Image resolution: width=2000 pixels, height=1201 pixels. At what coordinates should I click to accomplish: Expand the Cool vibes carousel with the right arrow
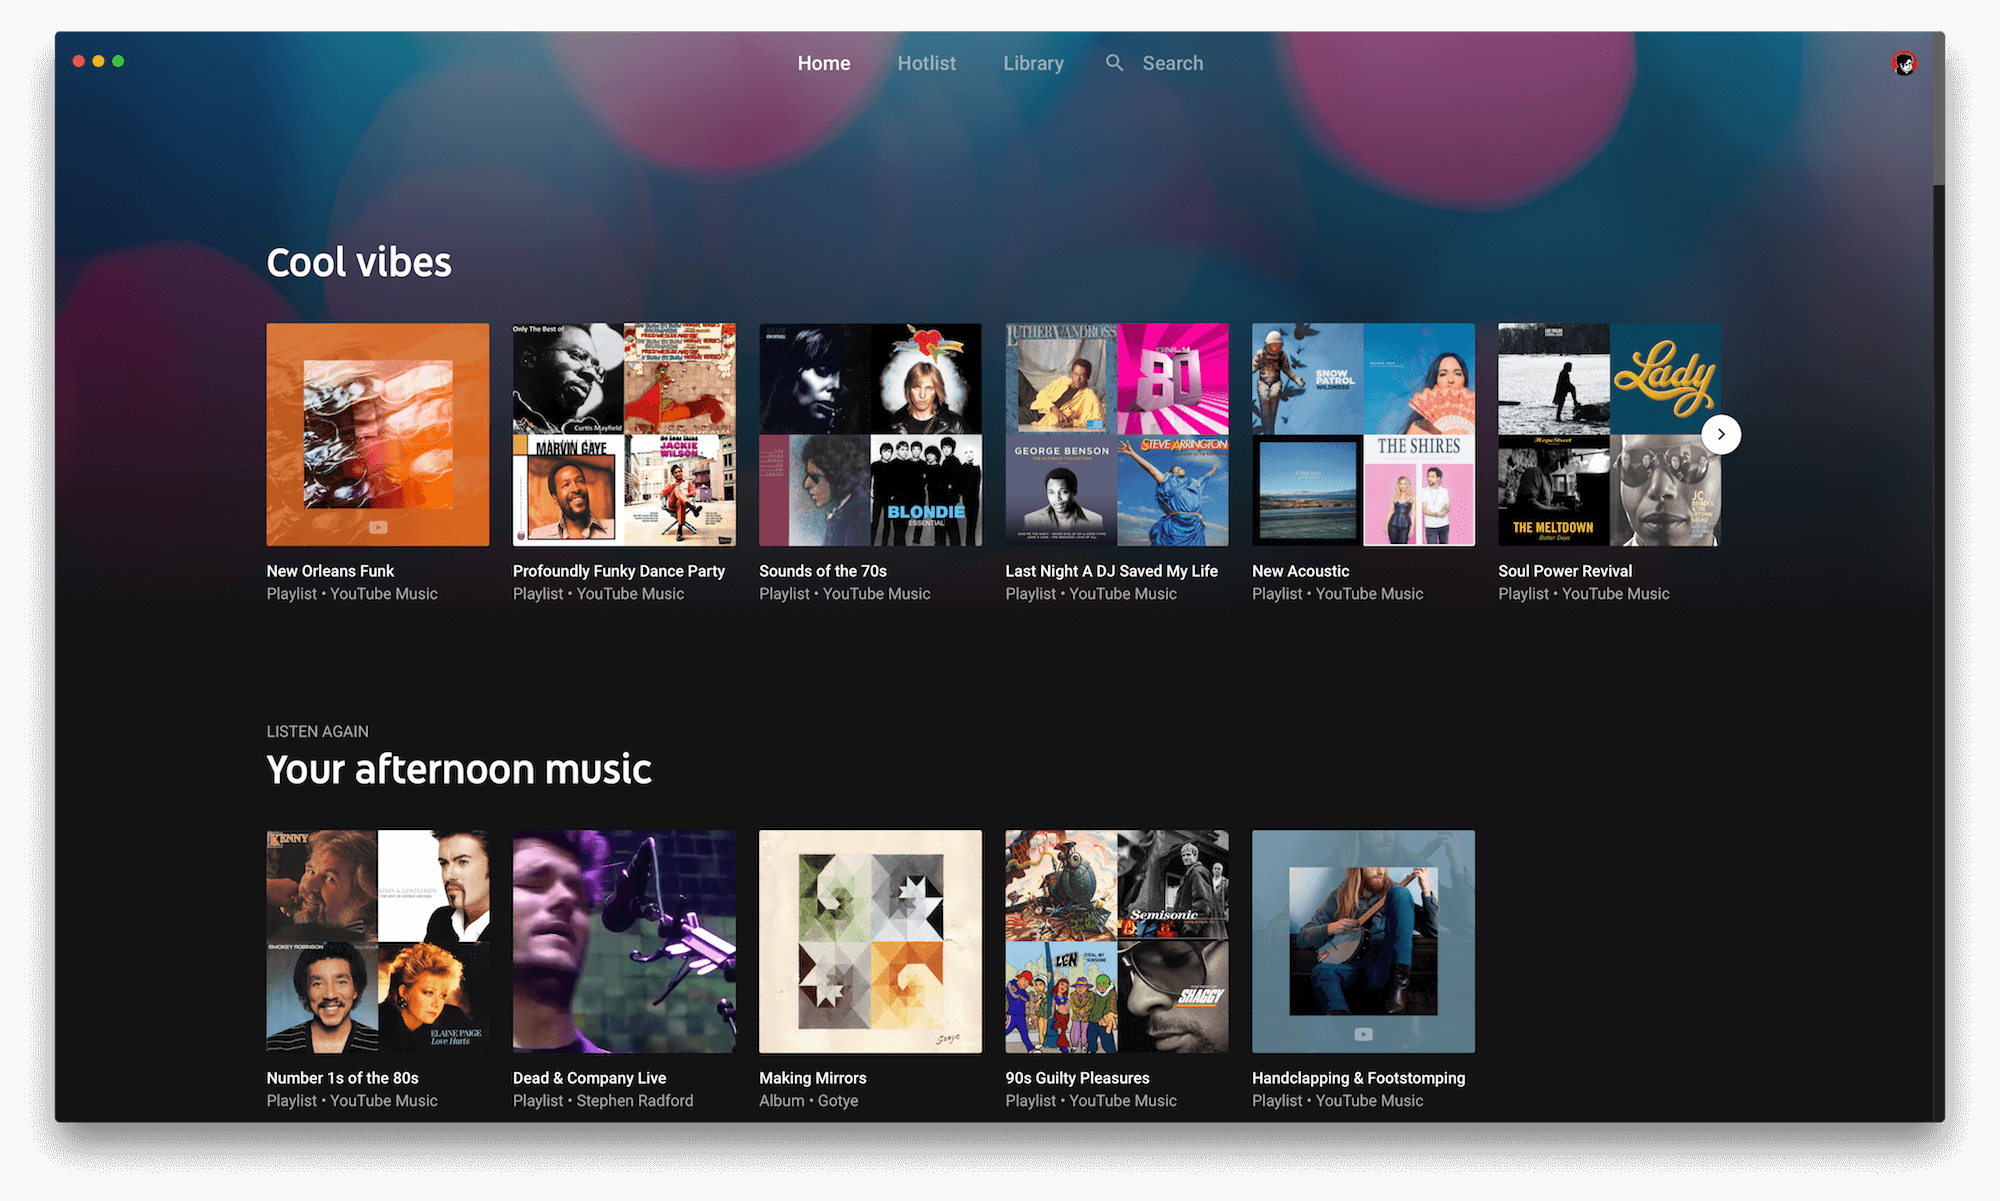coord(1721,434)
